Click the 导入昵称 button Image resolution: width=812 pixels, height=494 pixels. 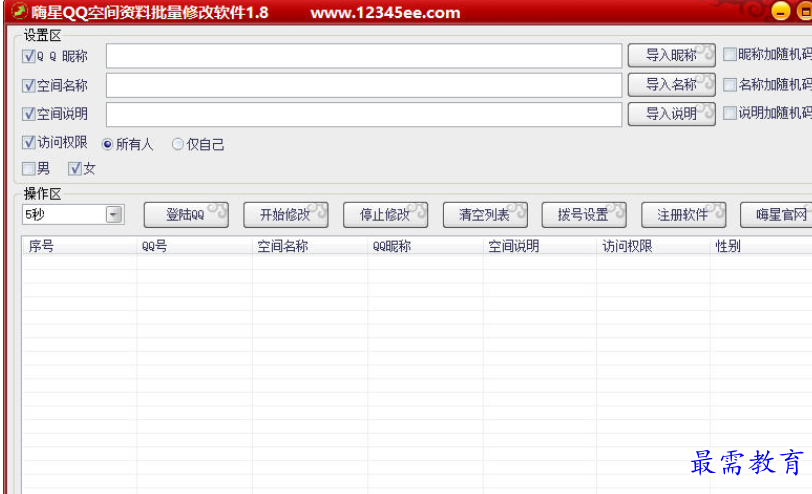[672, 55]
